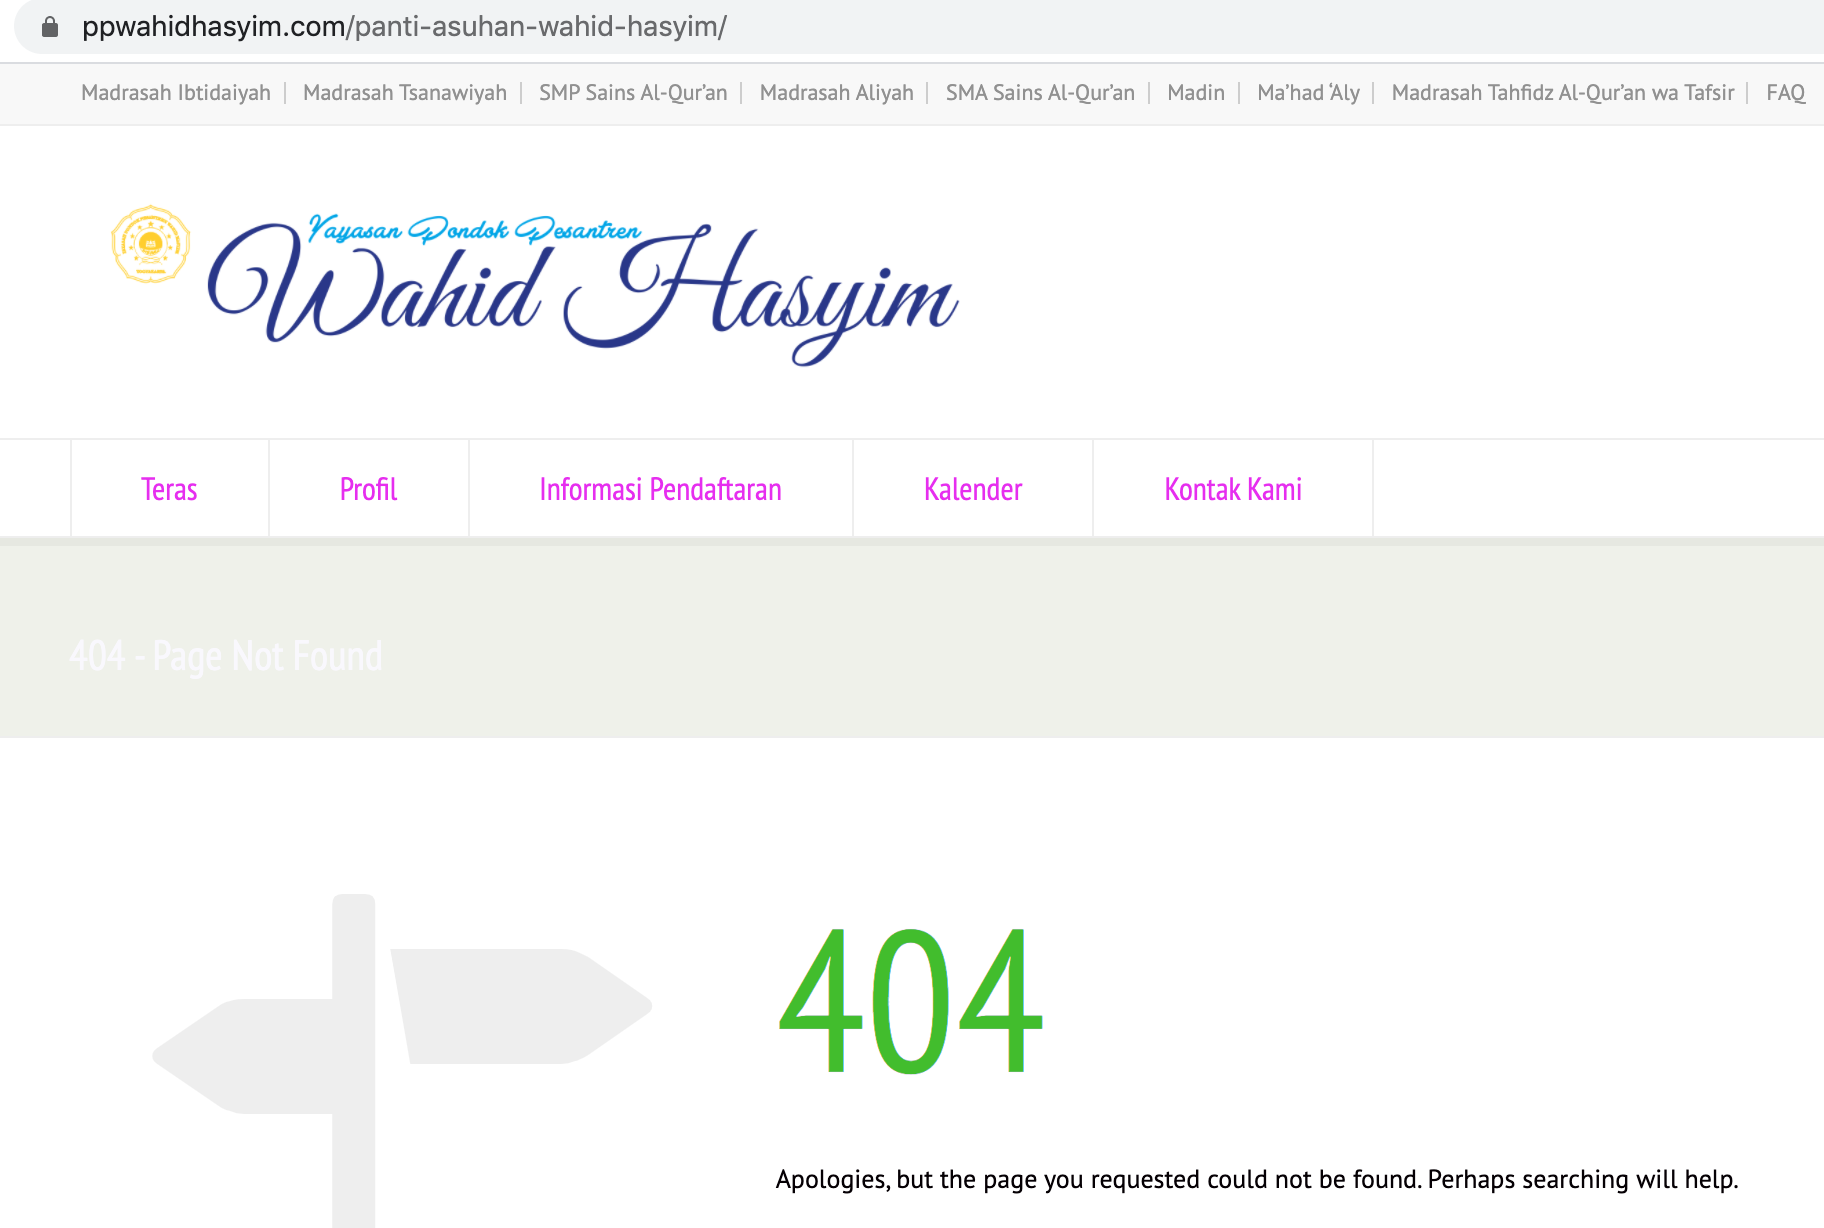Open Madrasah Tahfidz Al-Qur'an wa Tafsir
The height and width of the screenshot is (1228, 1824).
point(1563,93)
